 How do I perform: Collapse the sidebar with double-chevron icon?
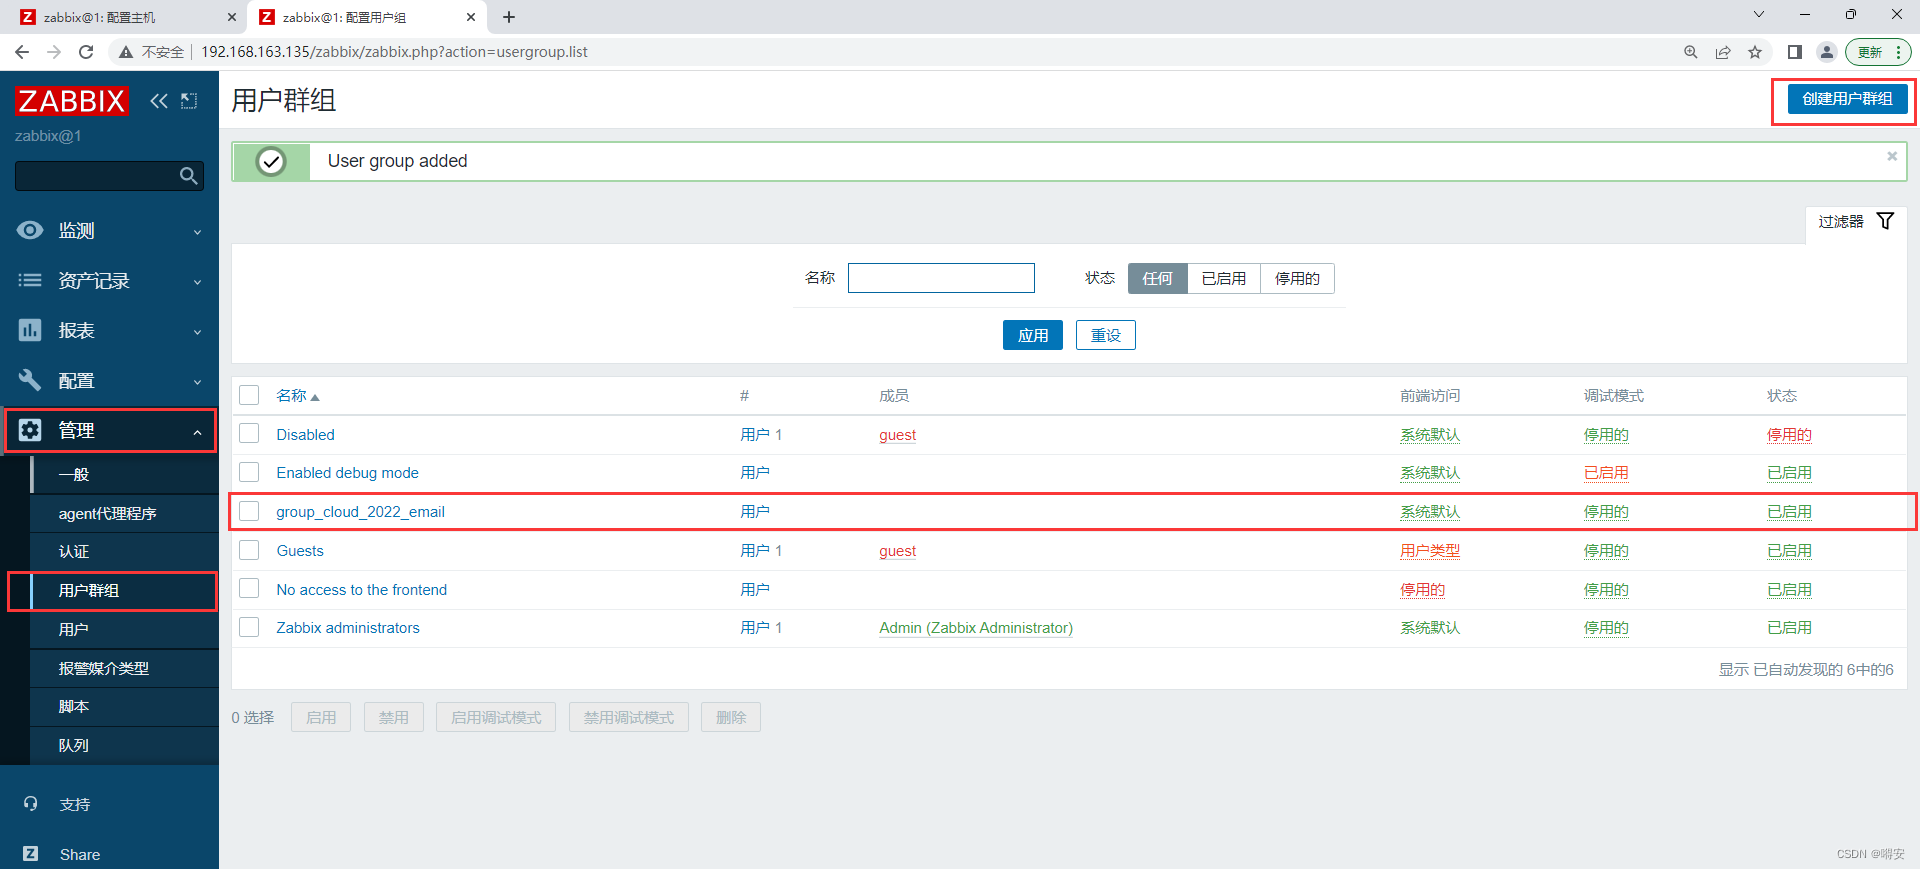pos(159,101)
